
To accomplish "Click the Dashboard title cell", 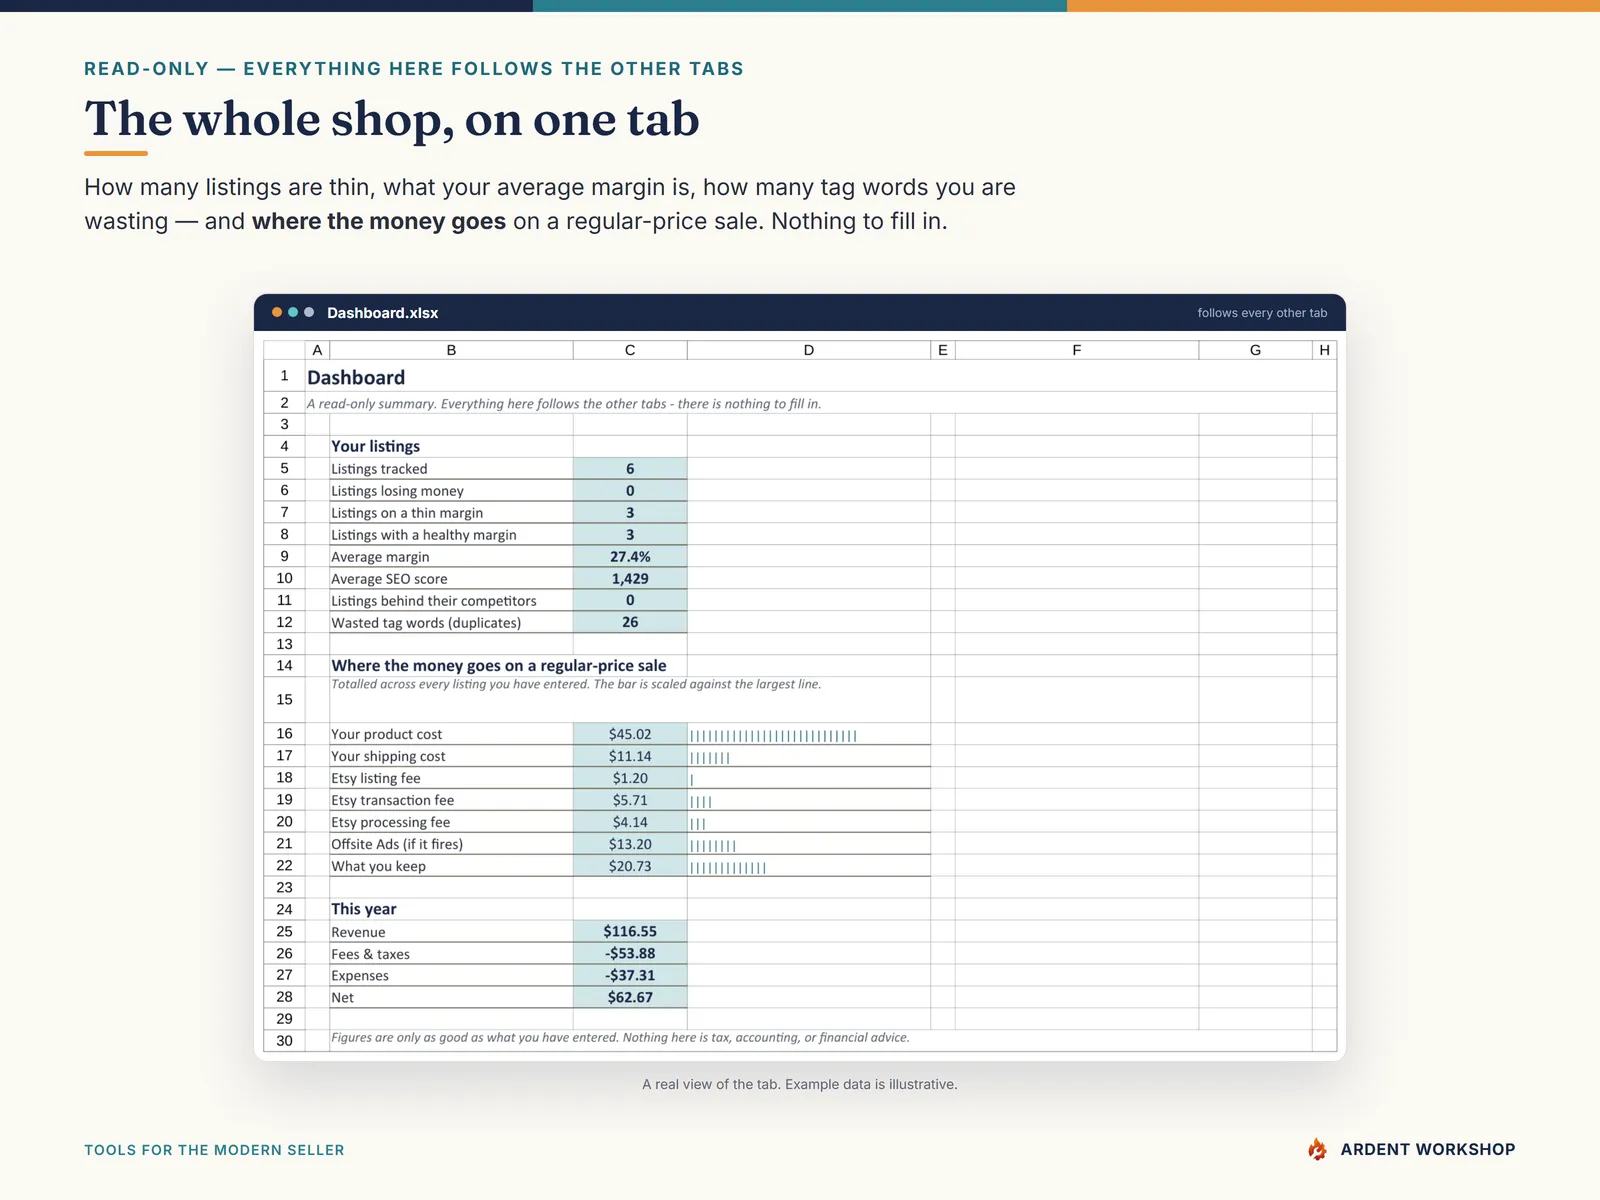I will point(356,377).
